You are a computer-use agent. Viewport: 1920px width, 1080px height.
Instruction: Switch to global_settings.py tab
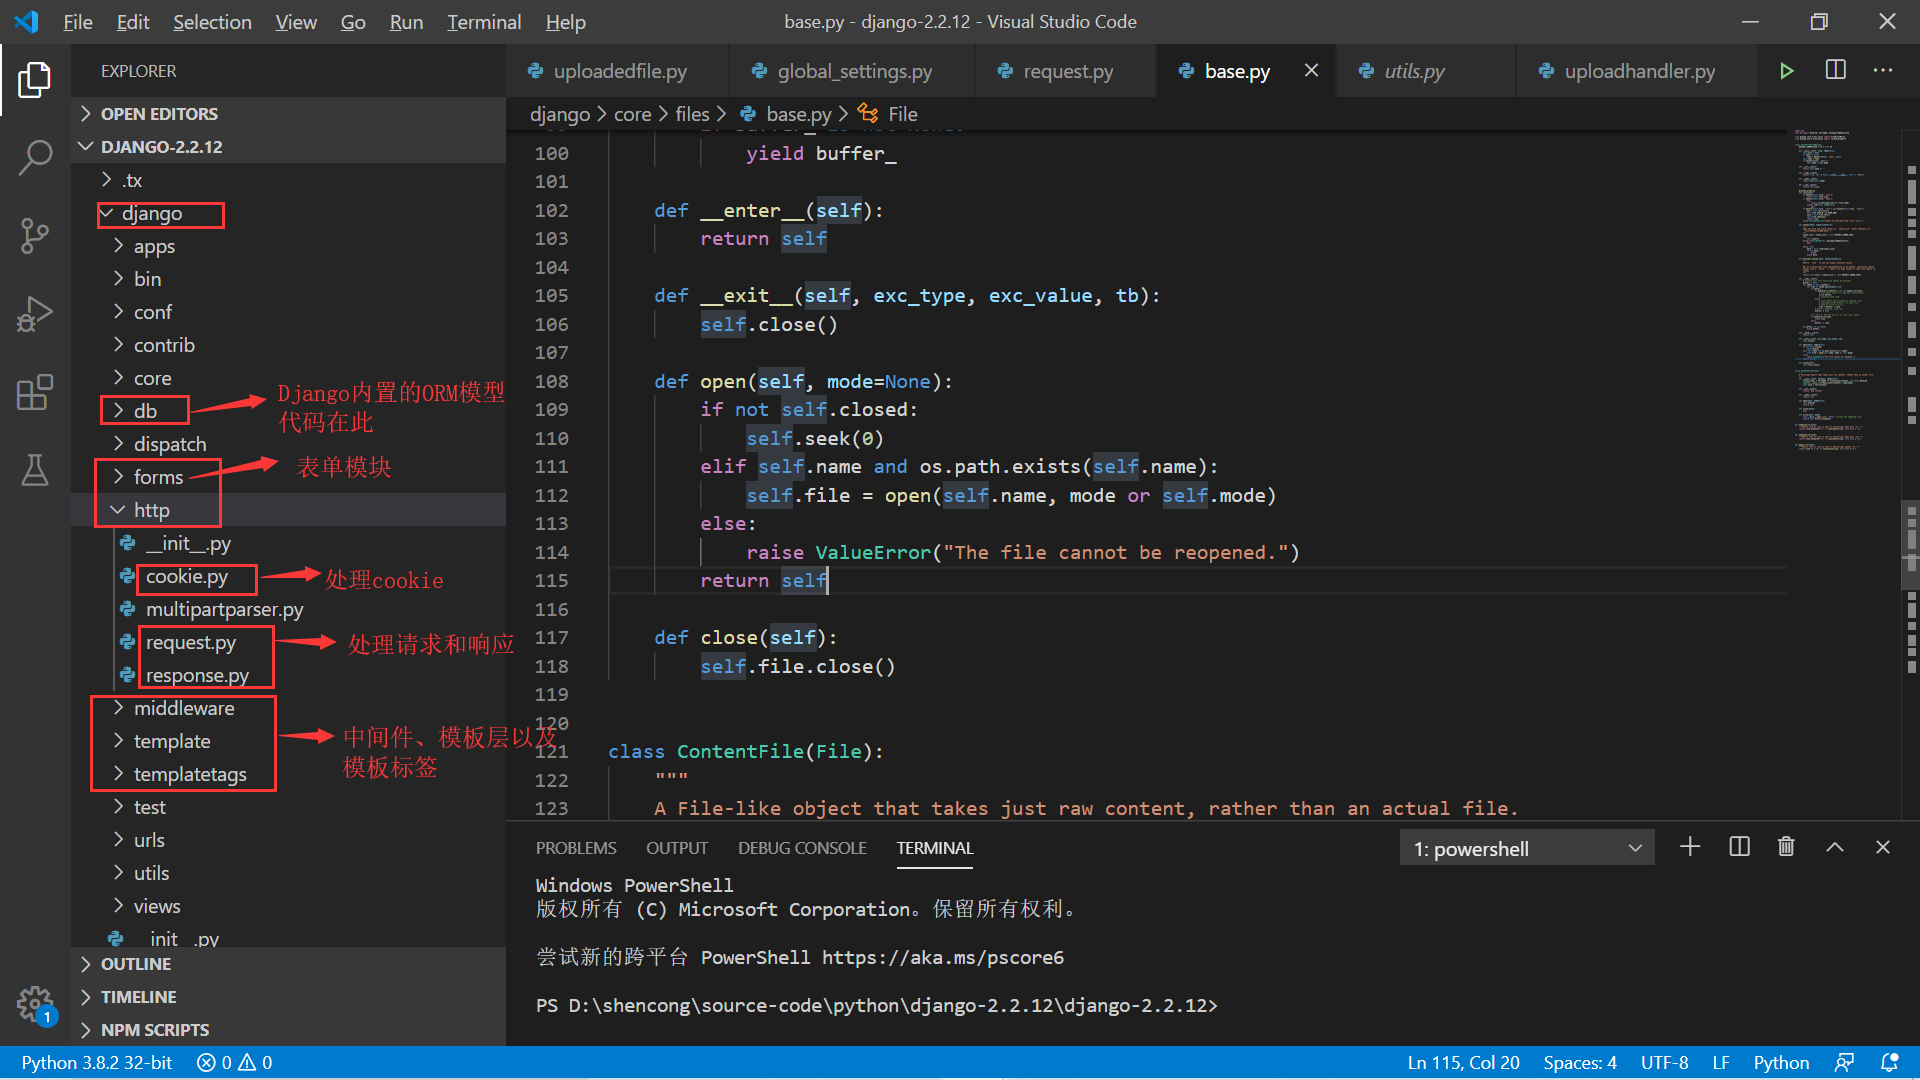pos(854,71)
